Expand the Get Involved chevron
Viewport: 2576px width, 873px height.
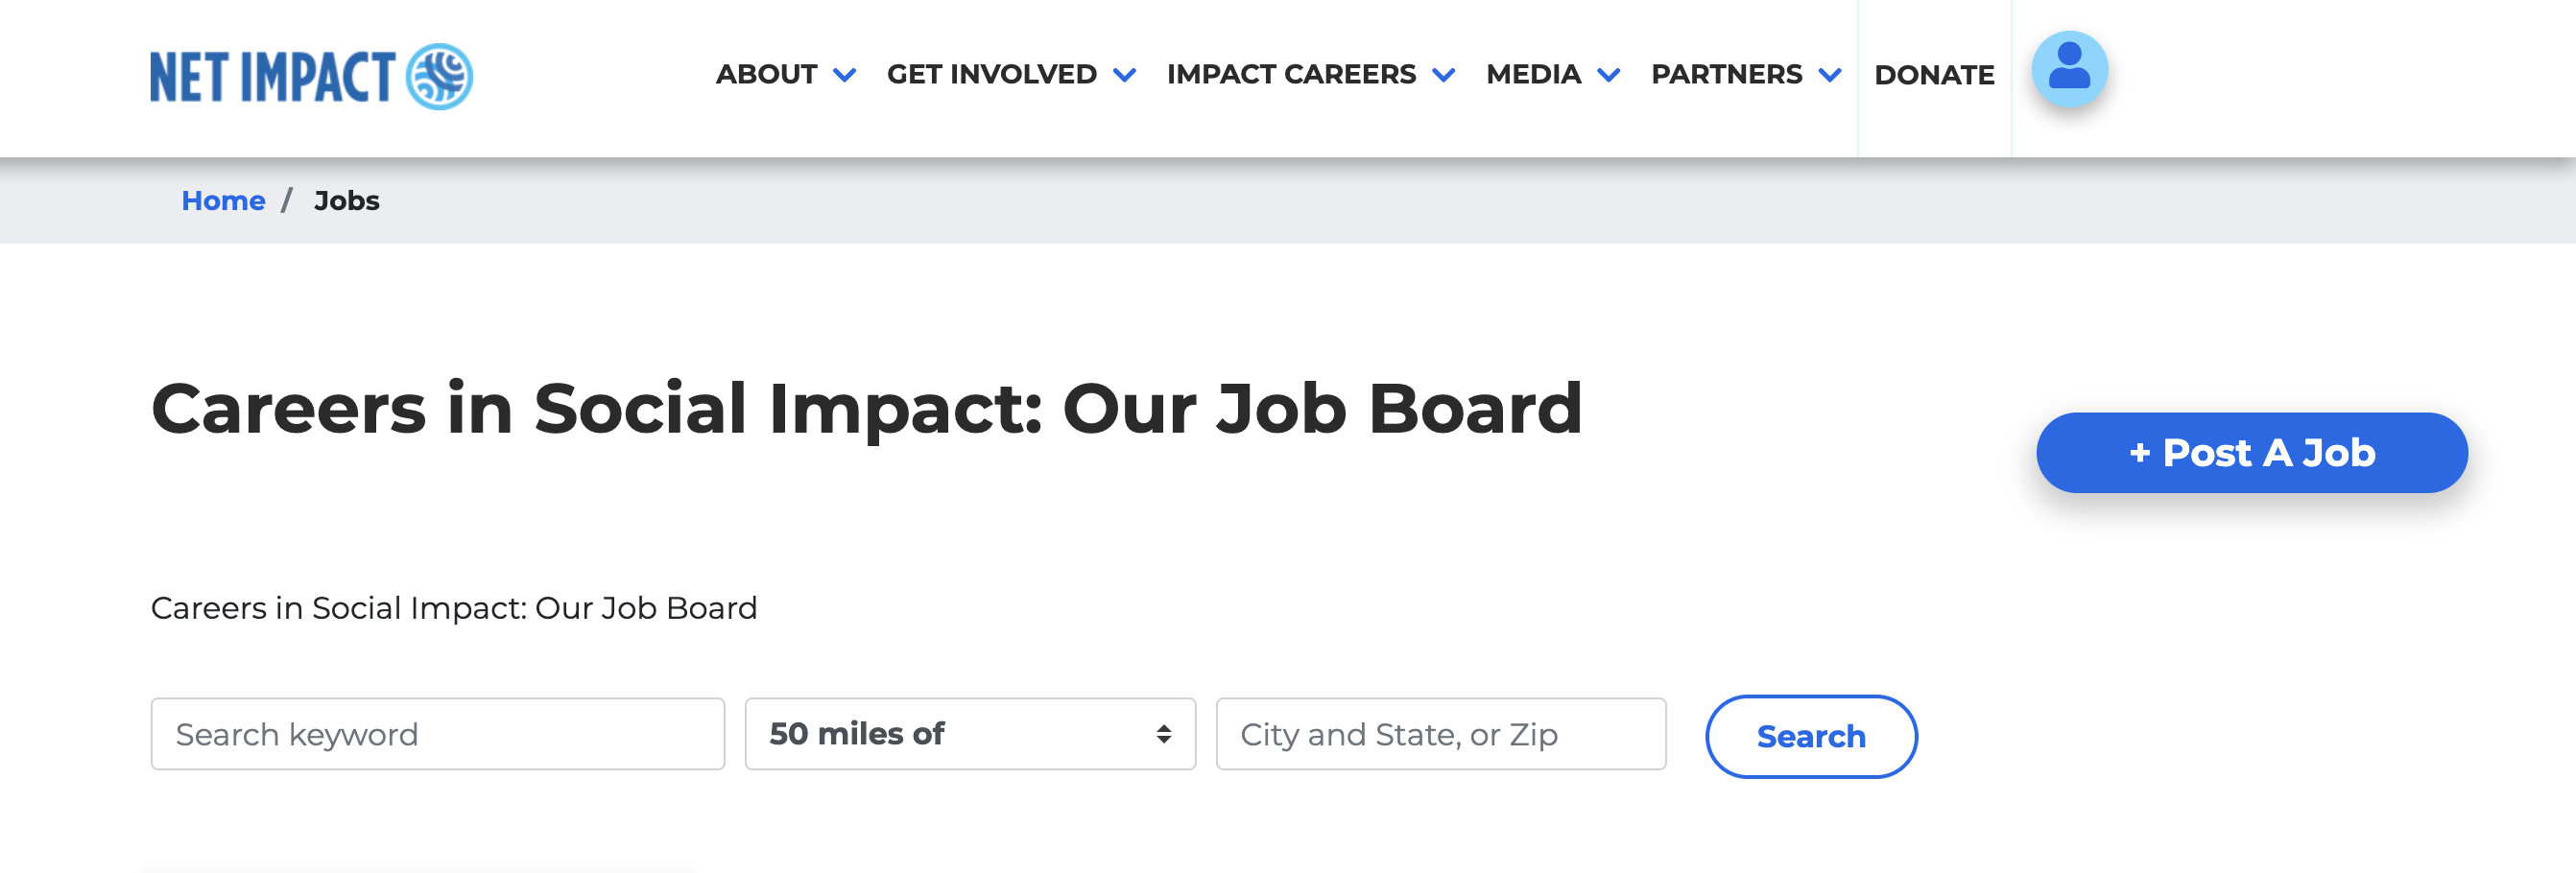pyautogui.click(x=1124, y=76)
